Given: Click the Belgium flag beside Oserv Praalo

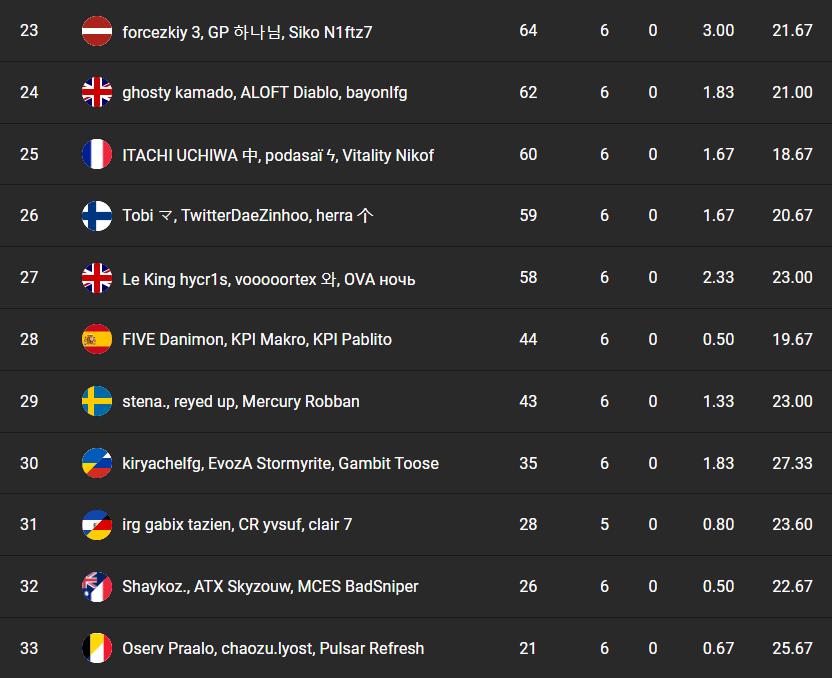Looking at the screenshot, I should point(97,648).
